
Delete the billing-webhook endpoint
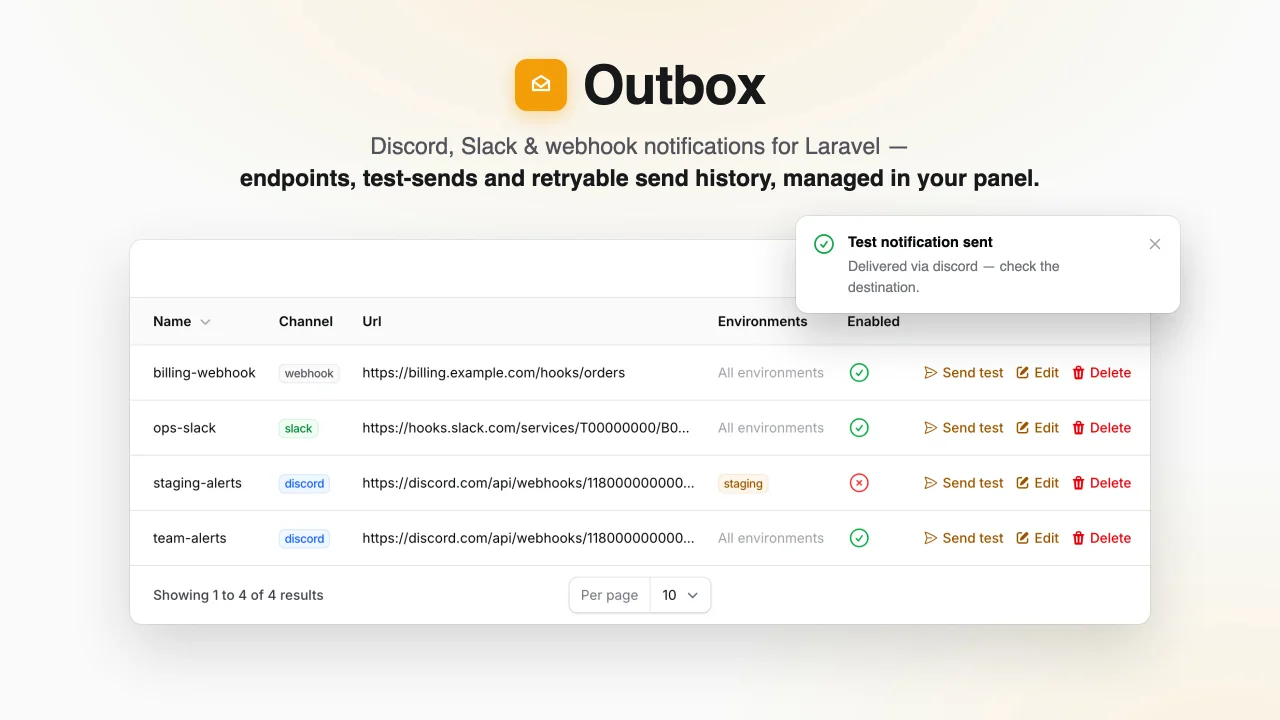[x=1102, y=373]
